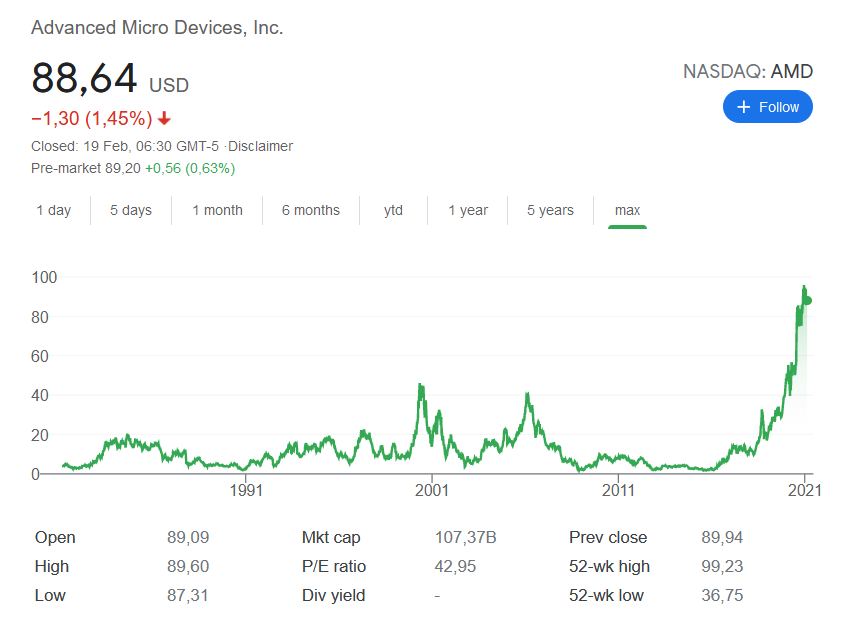Screen dimensions: 847x630
Task: Click the 52-wk high value 99,23
Action: click(x=722, y=566)
